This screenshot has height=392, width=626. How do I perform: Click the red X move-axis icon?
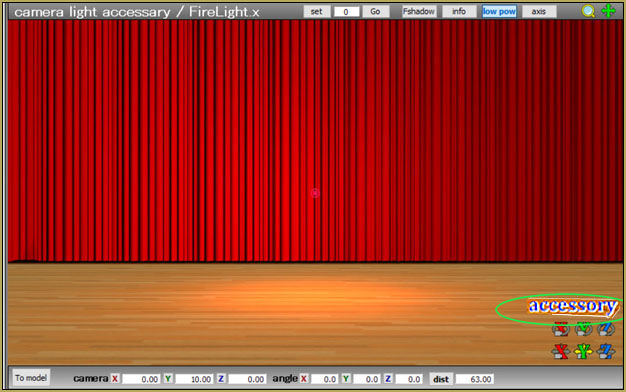click(561, 351)
